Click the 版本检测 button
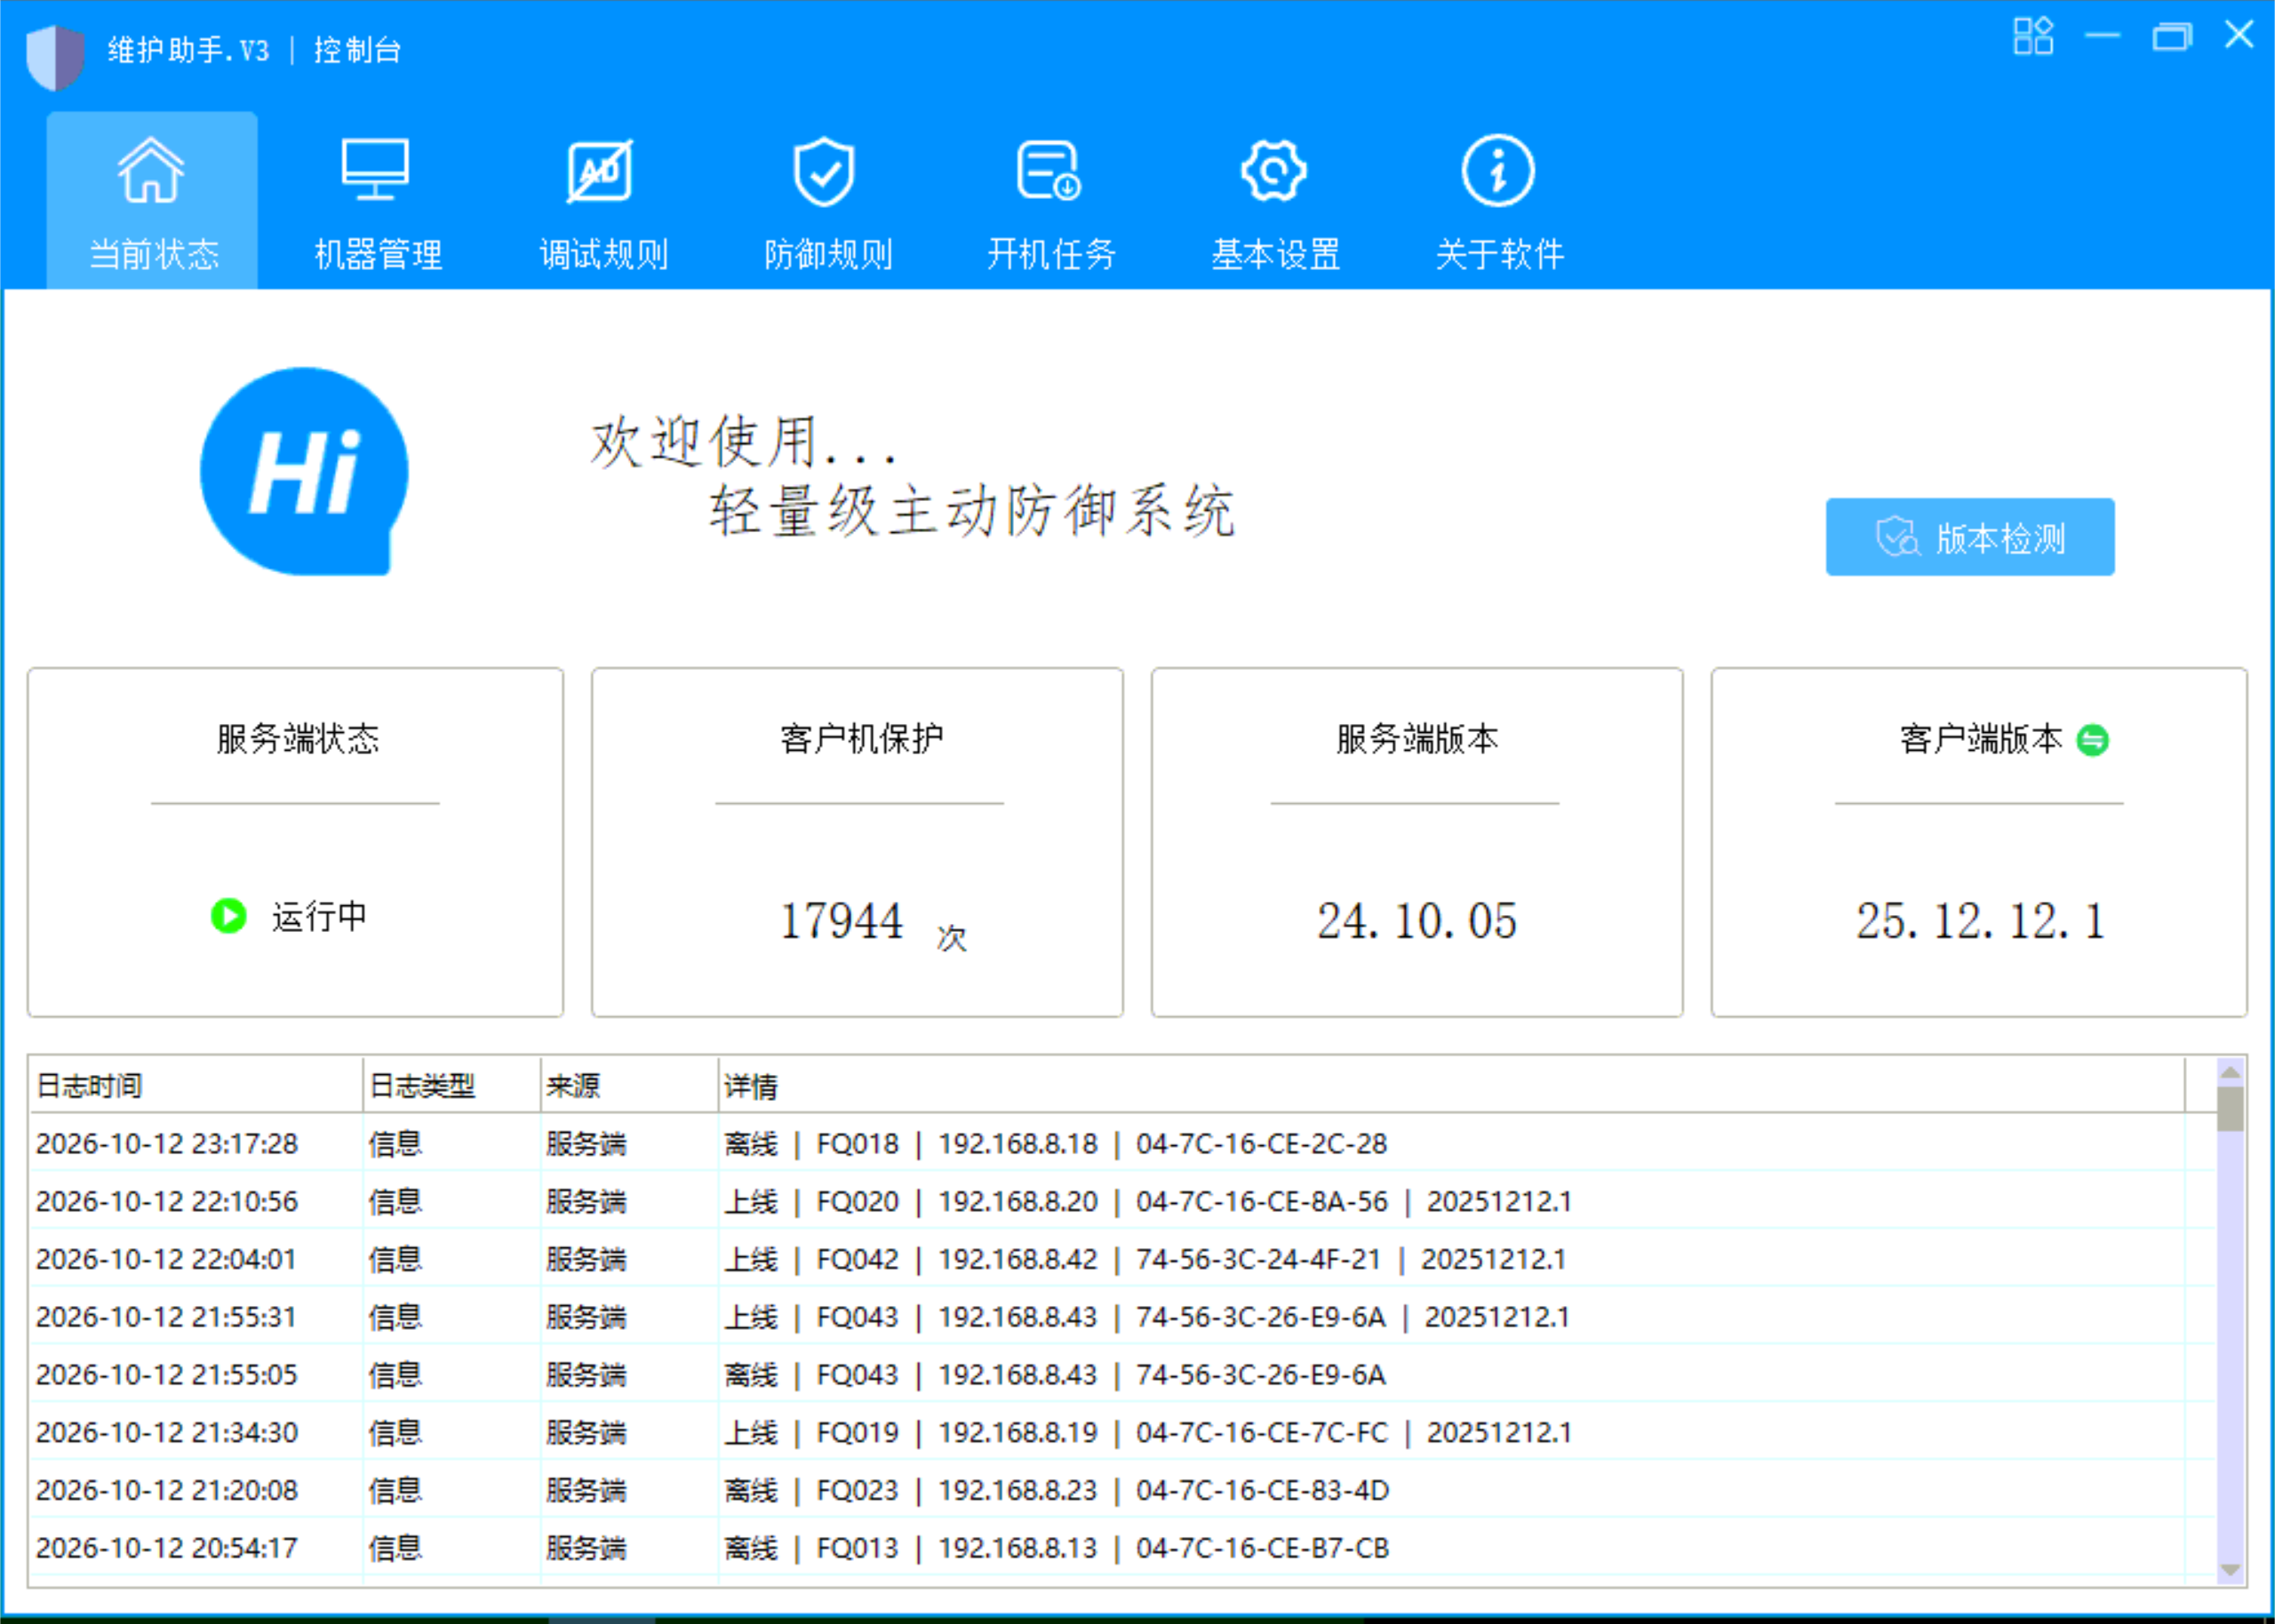The image size is (2275, 1624). 1969,537
